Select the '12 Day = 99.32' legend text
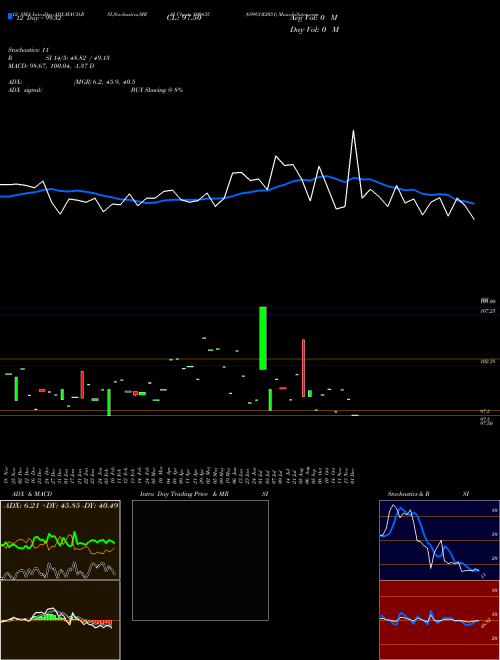 [39, 18]
